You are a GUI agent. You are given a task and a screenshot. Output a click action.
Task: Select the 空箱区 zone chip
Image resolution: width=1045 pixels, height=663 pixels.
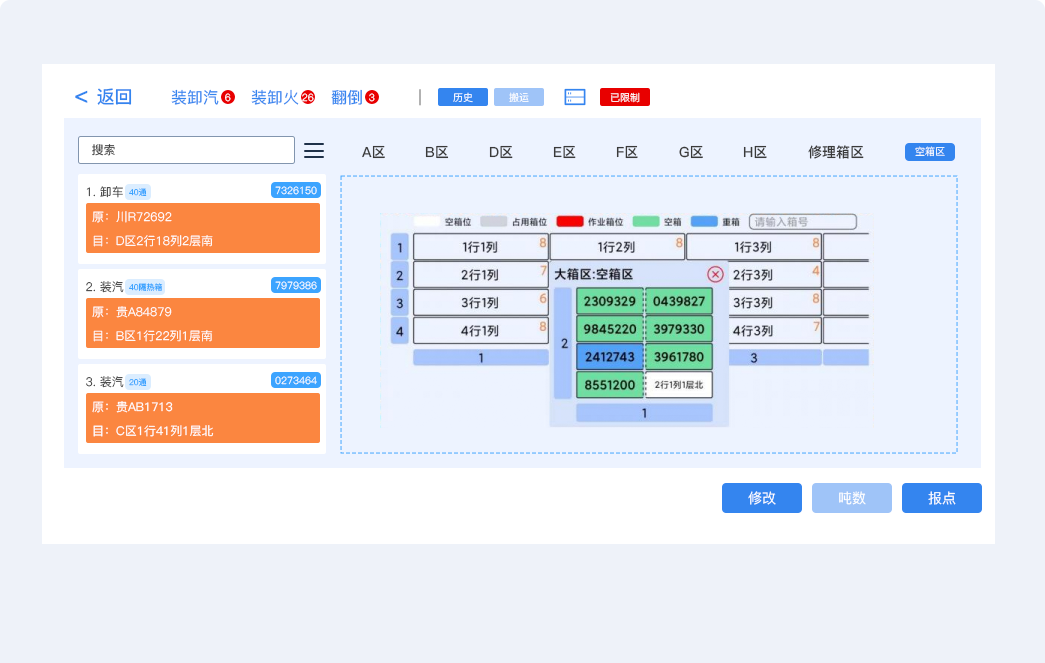(929, 152)
